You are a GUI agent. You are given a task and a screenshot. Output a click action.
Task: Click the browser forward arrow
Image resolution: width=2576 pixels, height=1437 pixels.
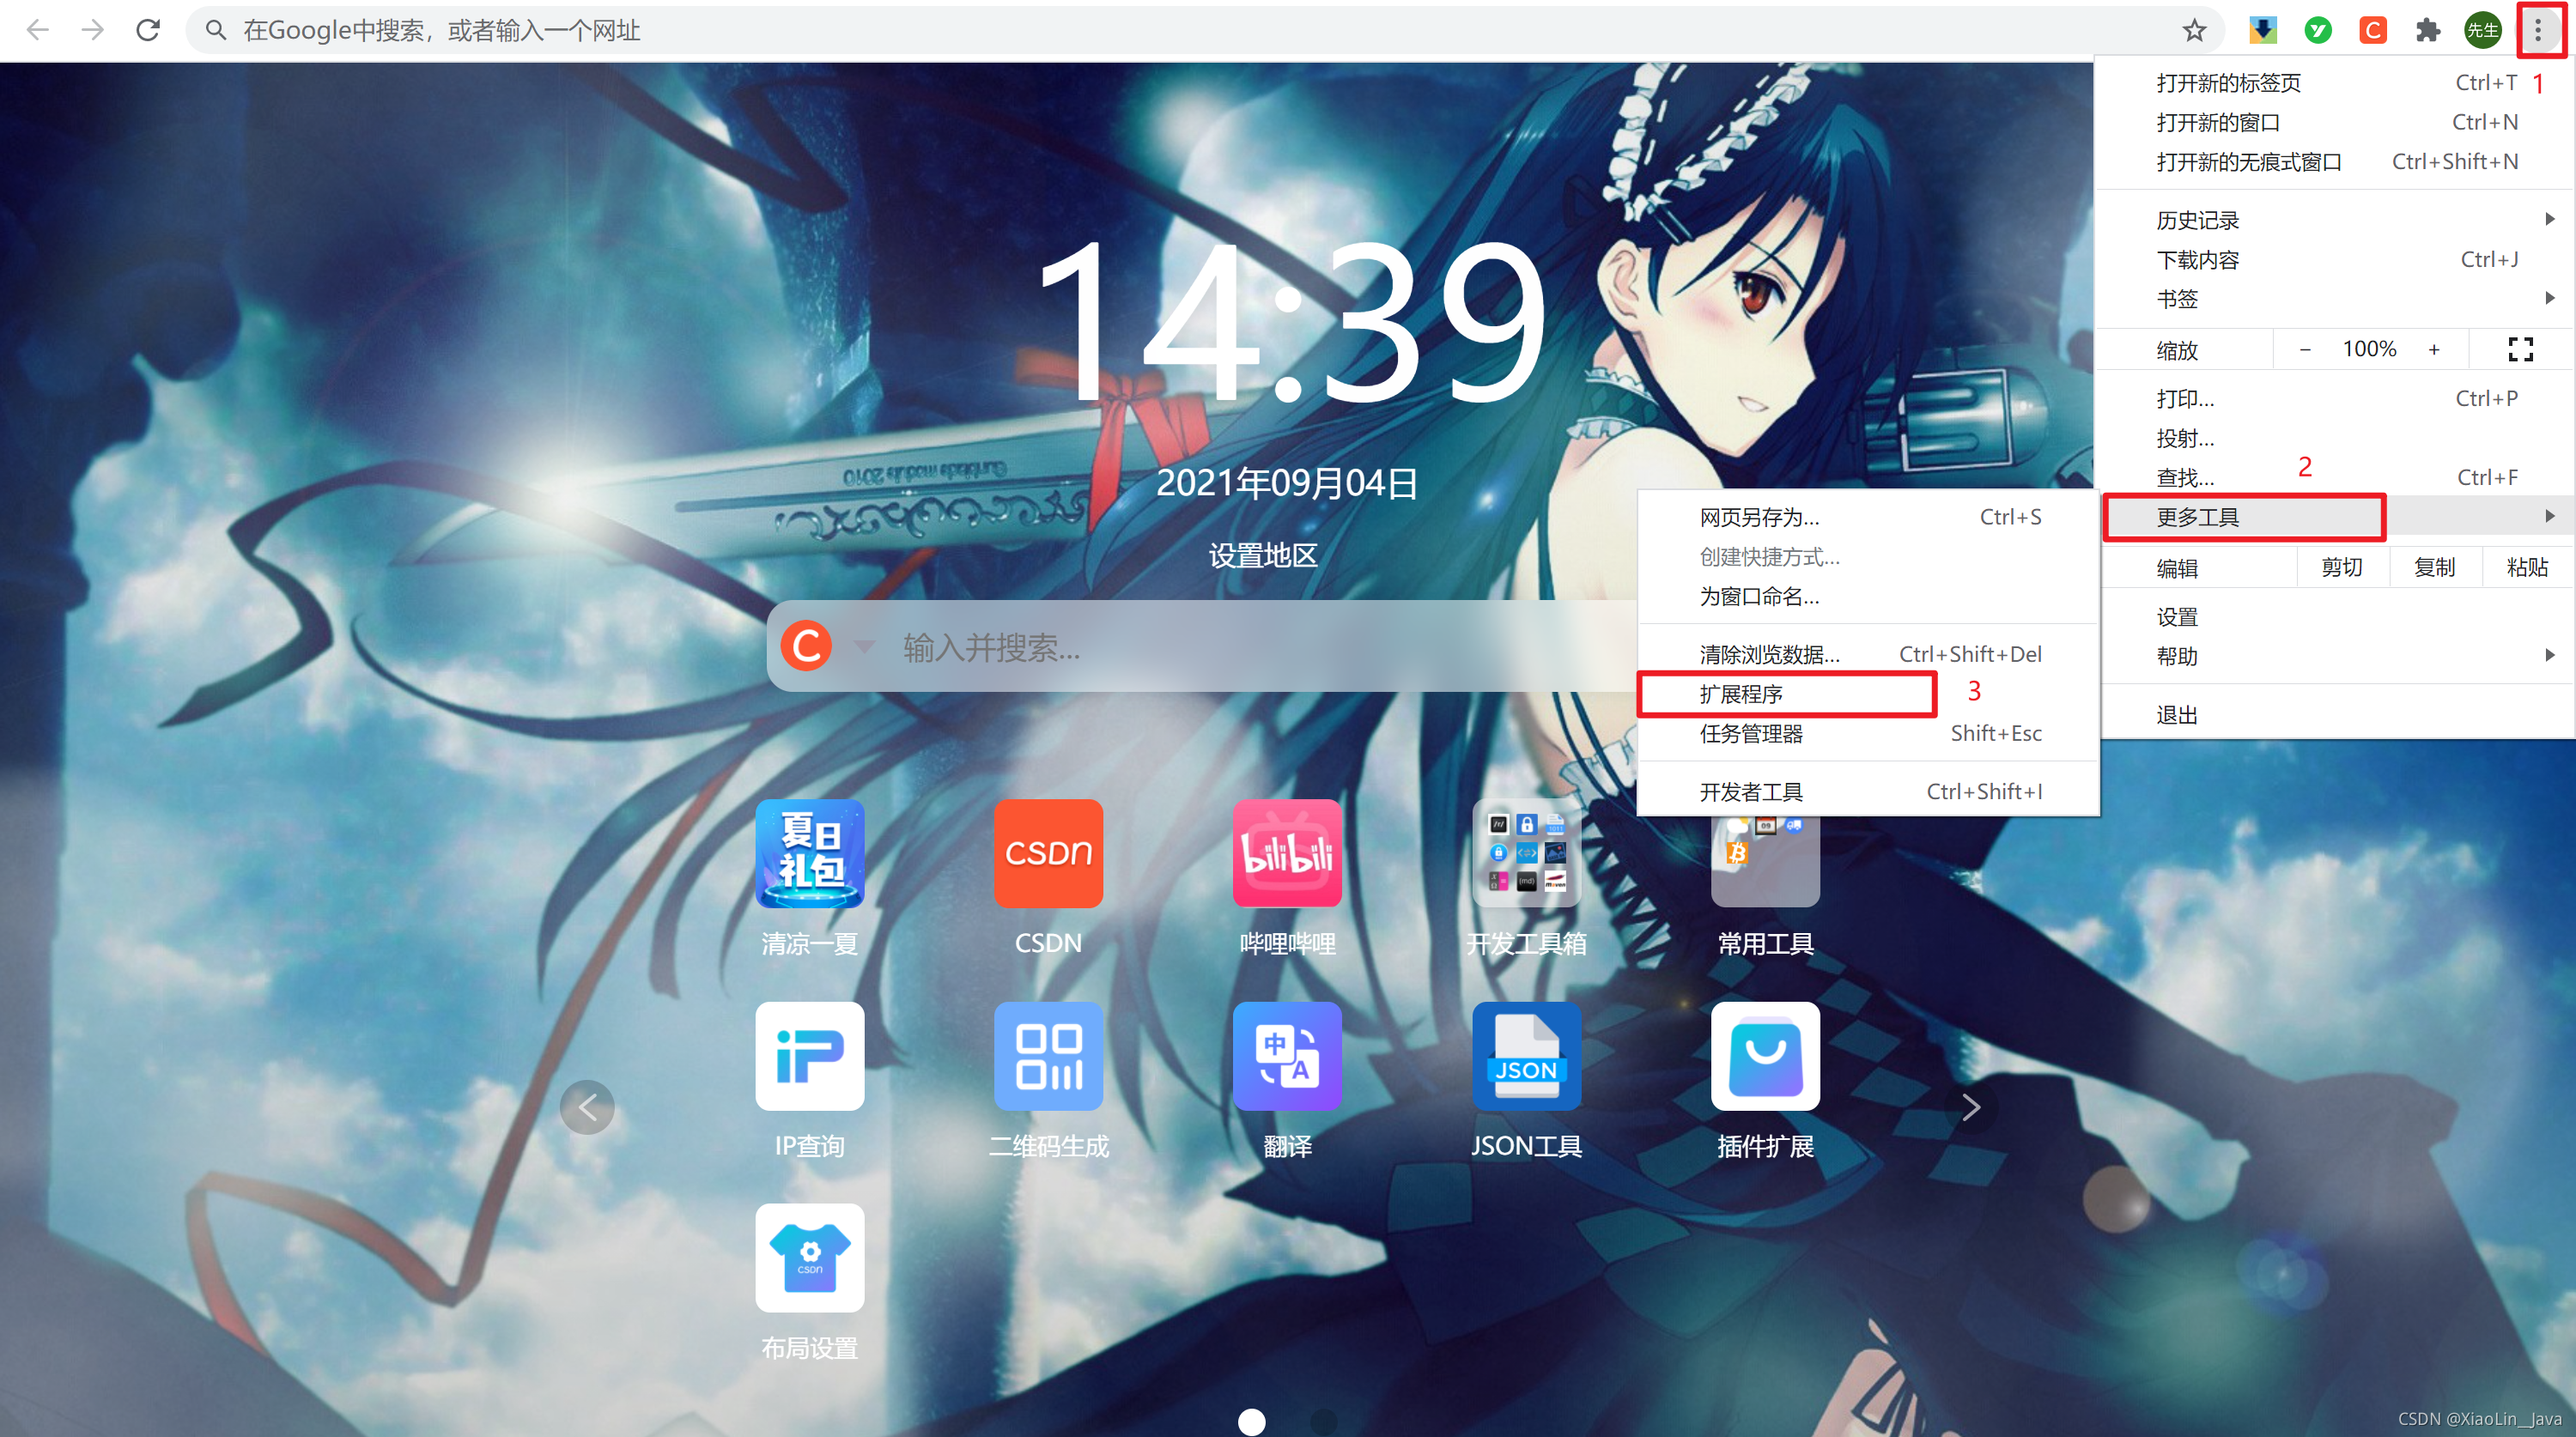click(93, 30)
